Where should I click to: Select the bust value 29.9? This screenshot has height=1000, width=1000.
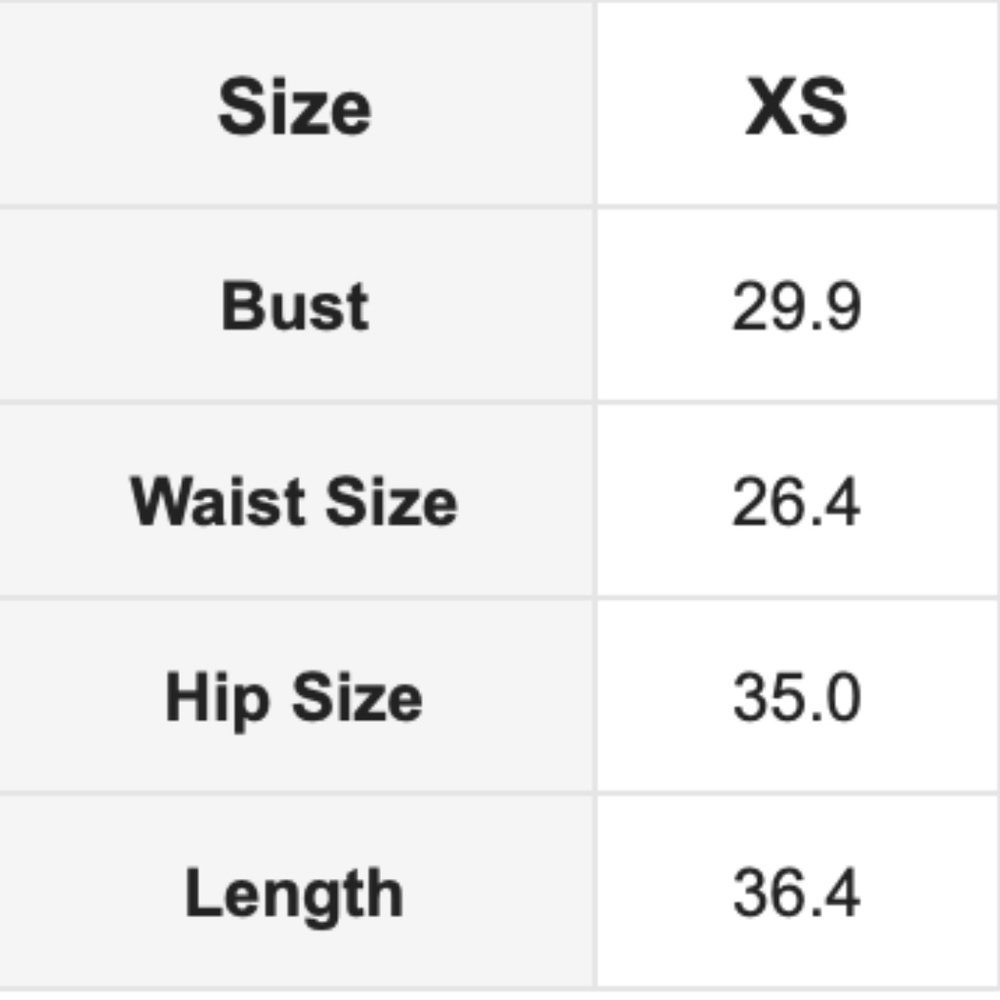(x=796, y=305)
